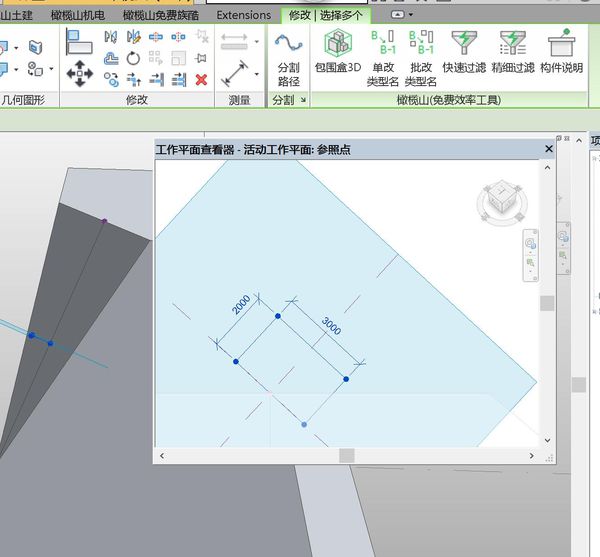Select the Split Element tool
Image resolution: width=600 pixels, height=557 pixels.
[x=156, y=37]
